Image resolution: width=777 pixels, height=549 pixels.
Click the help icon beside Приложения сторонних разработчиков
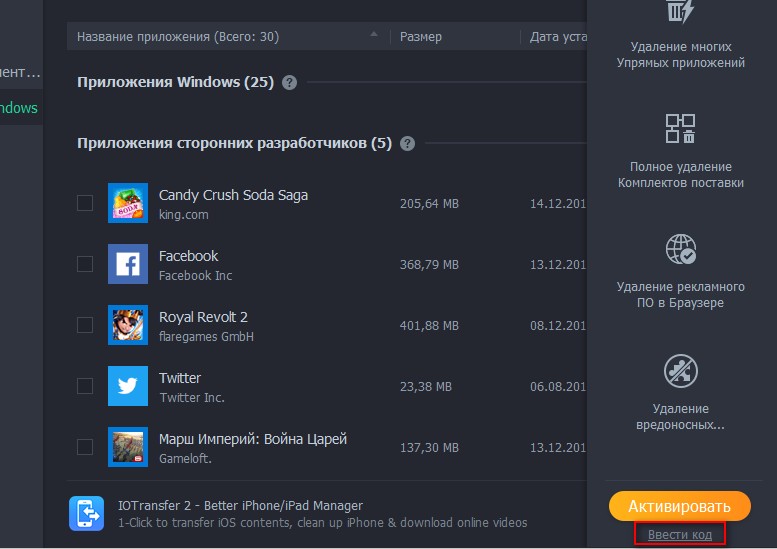tap(407, 144)
